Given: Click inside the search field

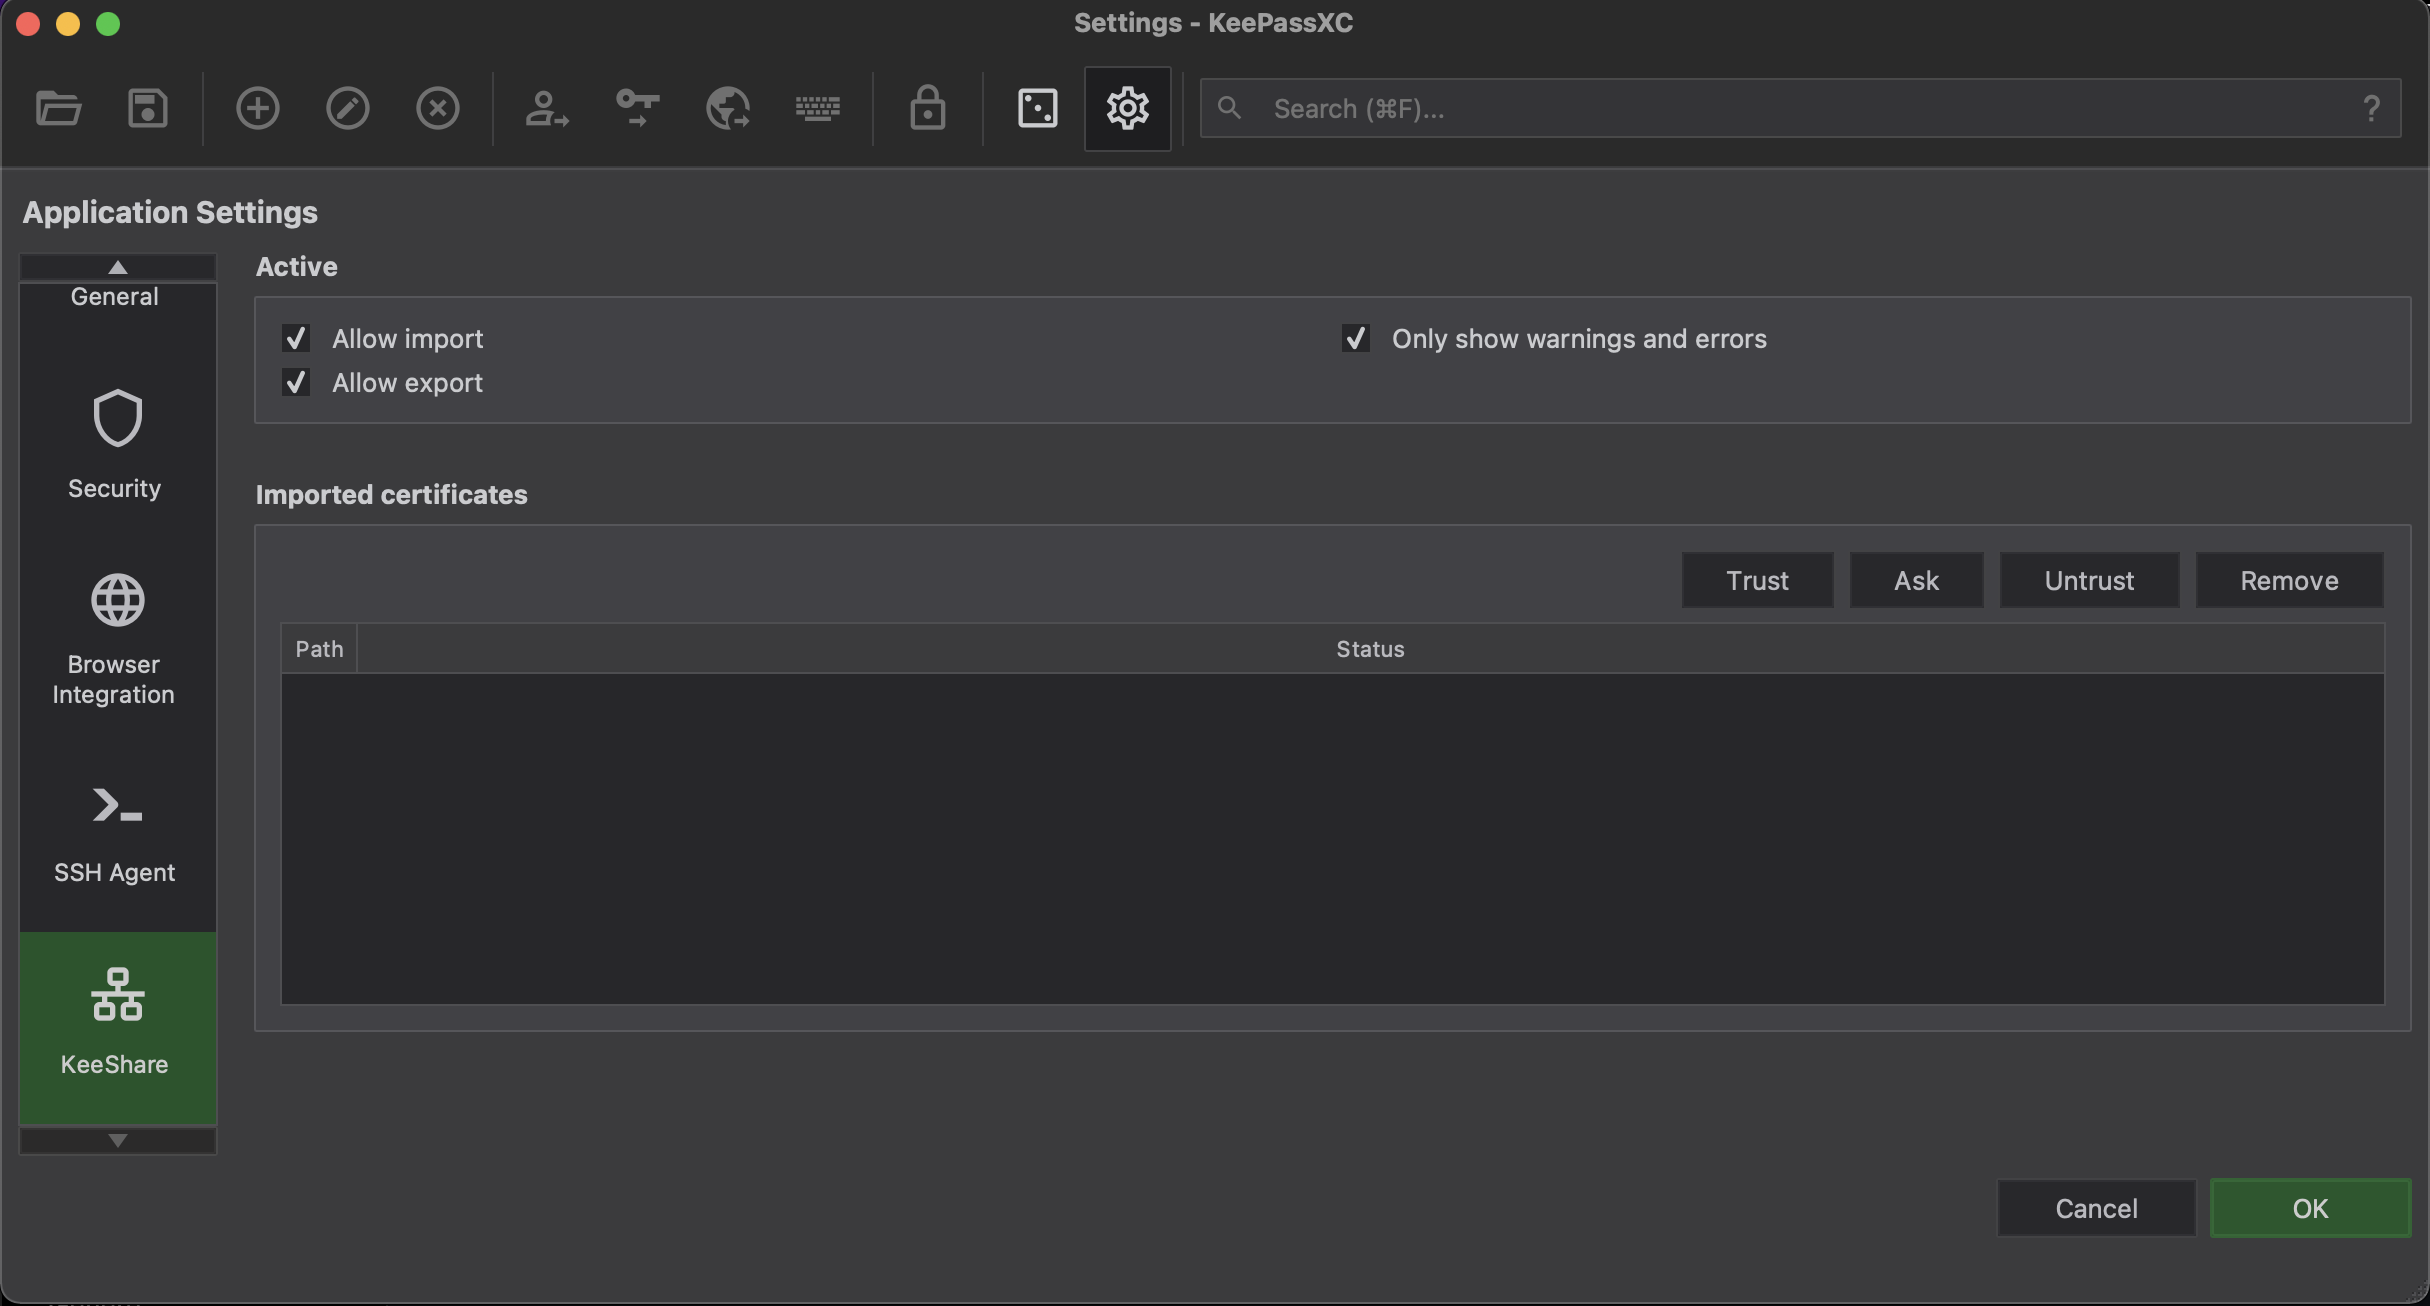Looking at the screenshot, I should point(1600,108).
